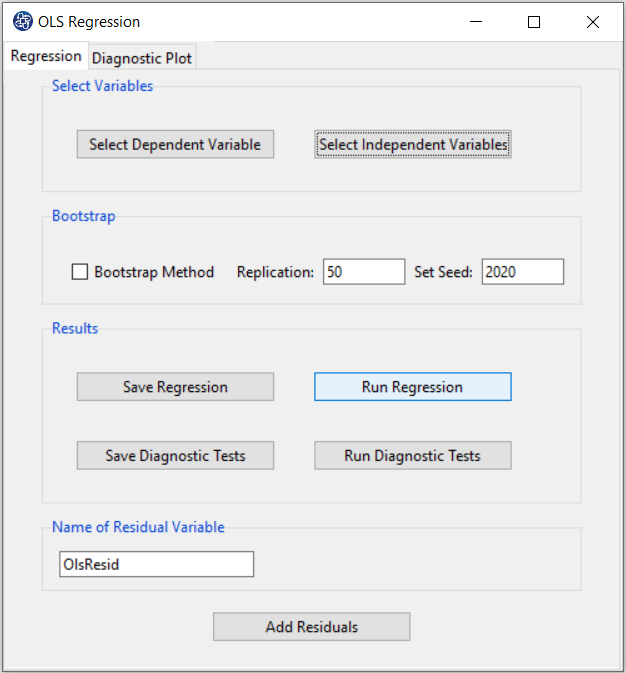Image resolution: width=626 pixels, height=673 pixels.
Task: Minimize the OLS Regression window
Action: (x=475, y=22)
